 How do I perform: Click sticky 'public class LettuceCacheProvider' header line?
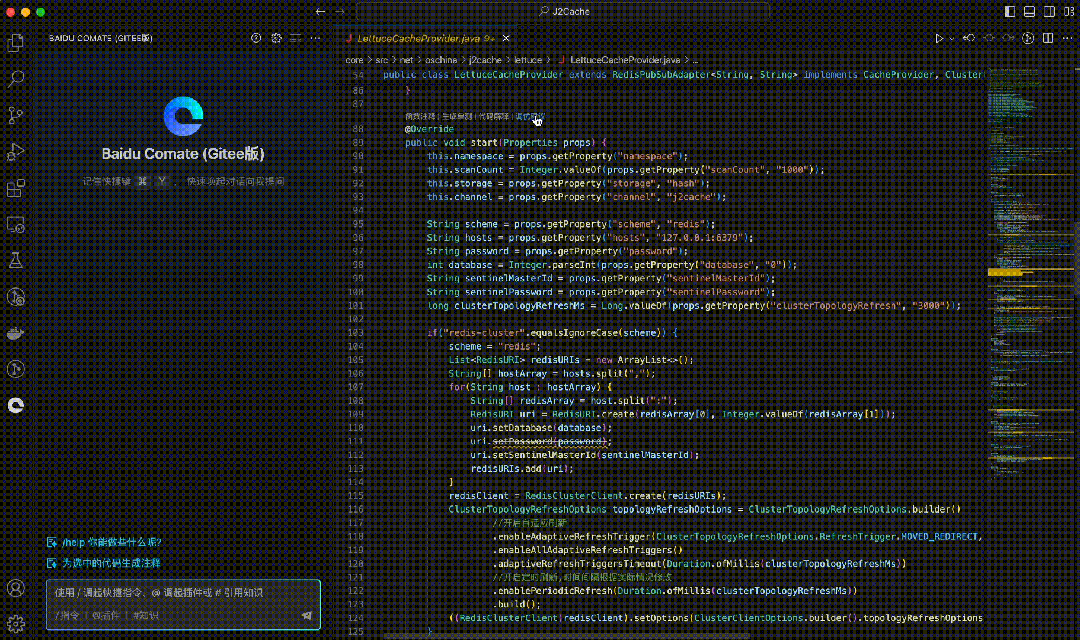tap(682, 74)
